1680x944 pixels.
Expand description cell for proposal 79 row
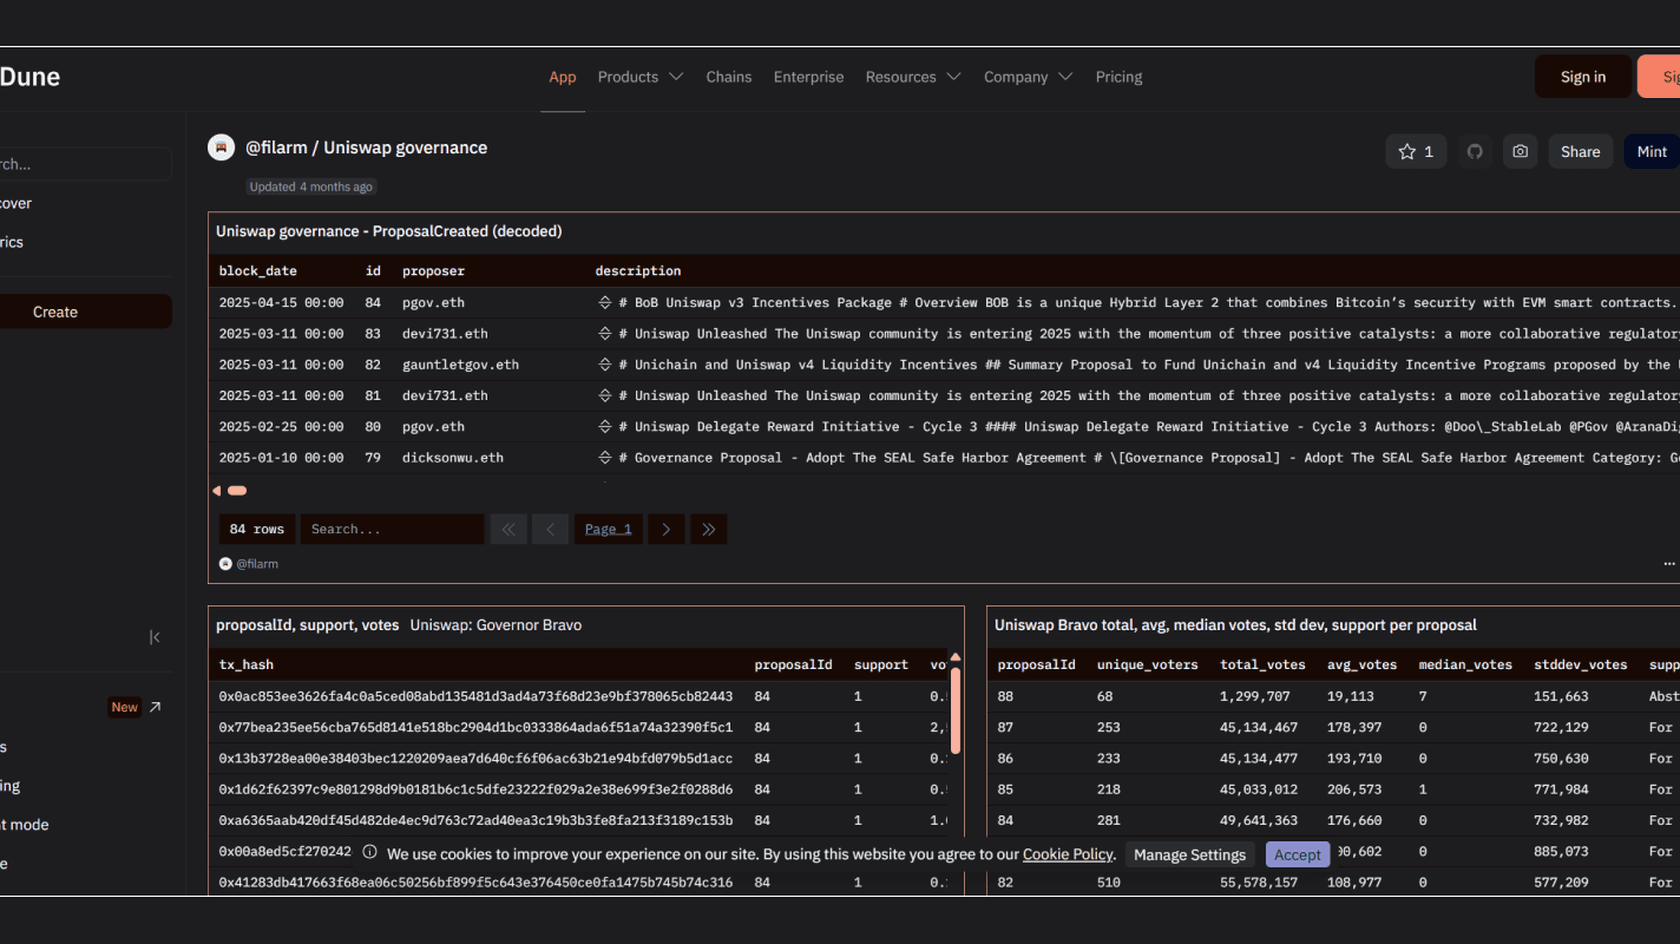(x=604, y=458)
